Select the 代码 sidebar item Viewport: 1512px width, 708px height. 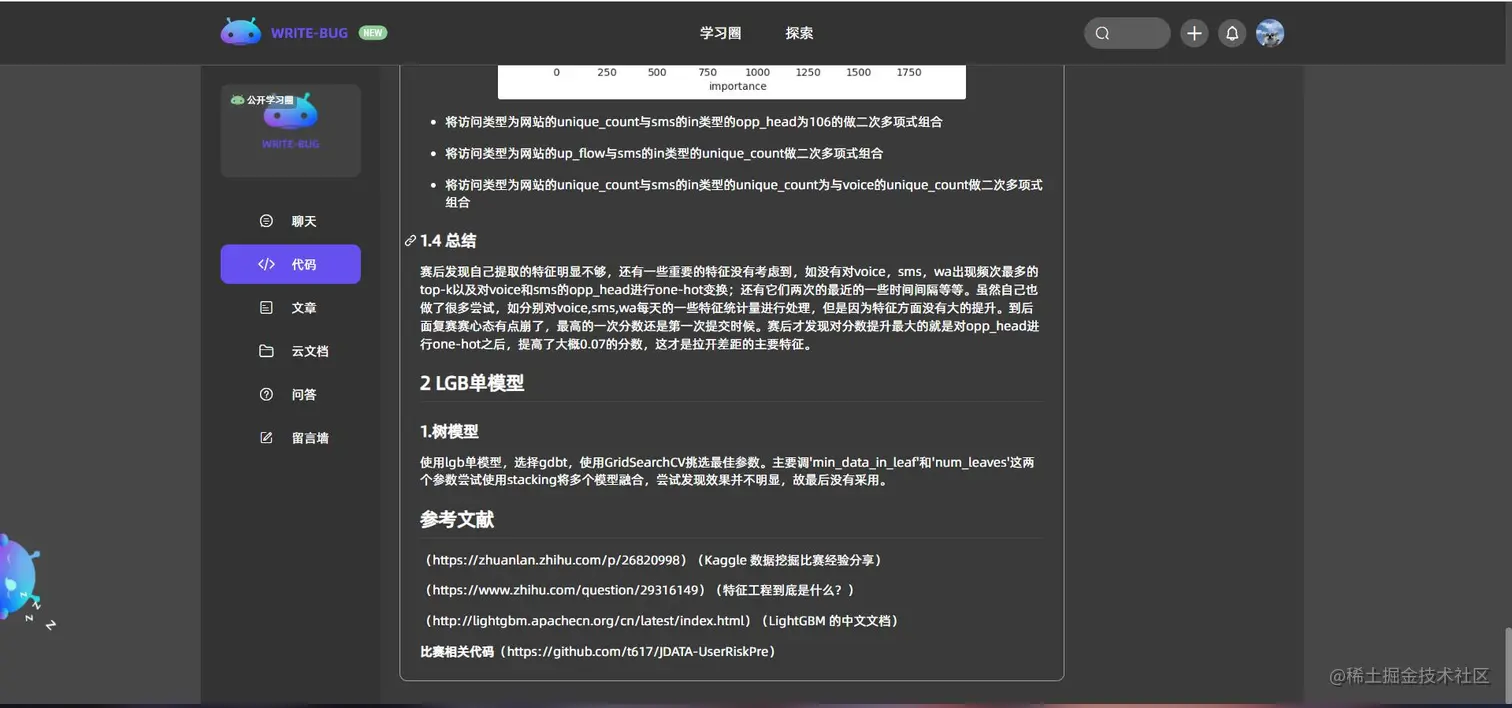coord(290,264)
